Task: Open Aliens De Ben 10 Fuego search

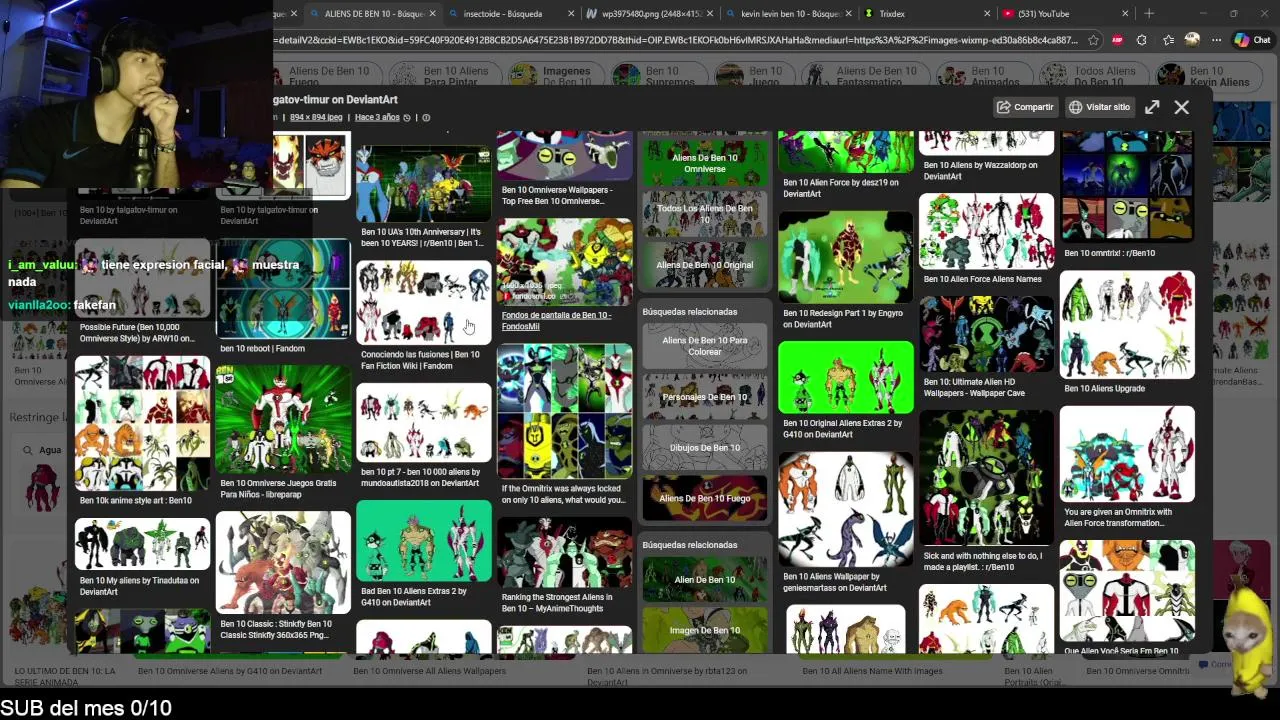Action: 705,498
